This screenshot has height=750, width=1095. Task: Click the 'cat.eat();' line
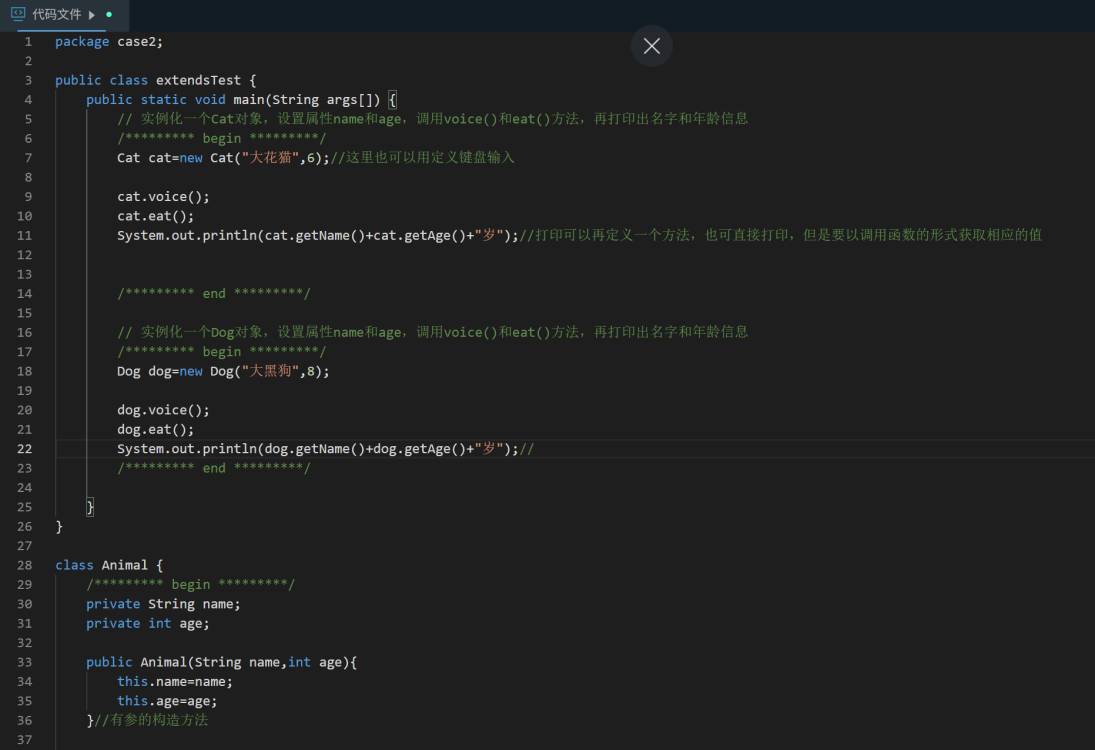tap(155, 216)
